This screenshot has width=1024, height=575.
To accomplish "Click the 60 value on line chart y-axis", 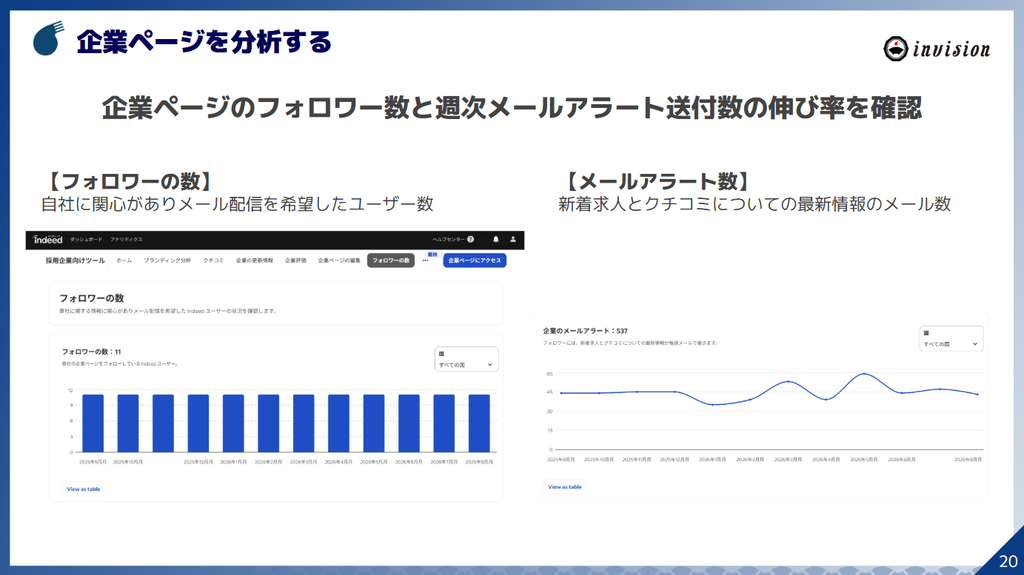I will click(549, 374).
